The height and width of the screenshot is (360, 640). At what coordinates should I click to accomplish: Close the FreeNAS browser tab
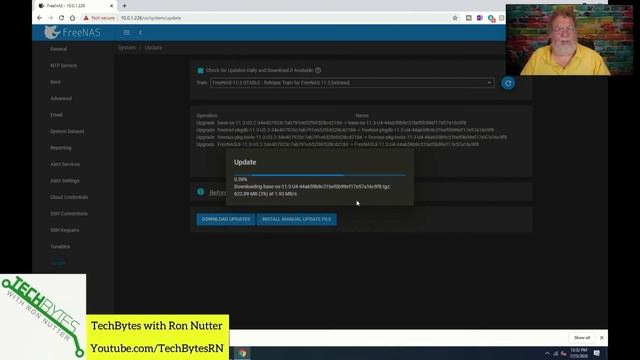tap(111, 6)
